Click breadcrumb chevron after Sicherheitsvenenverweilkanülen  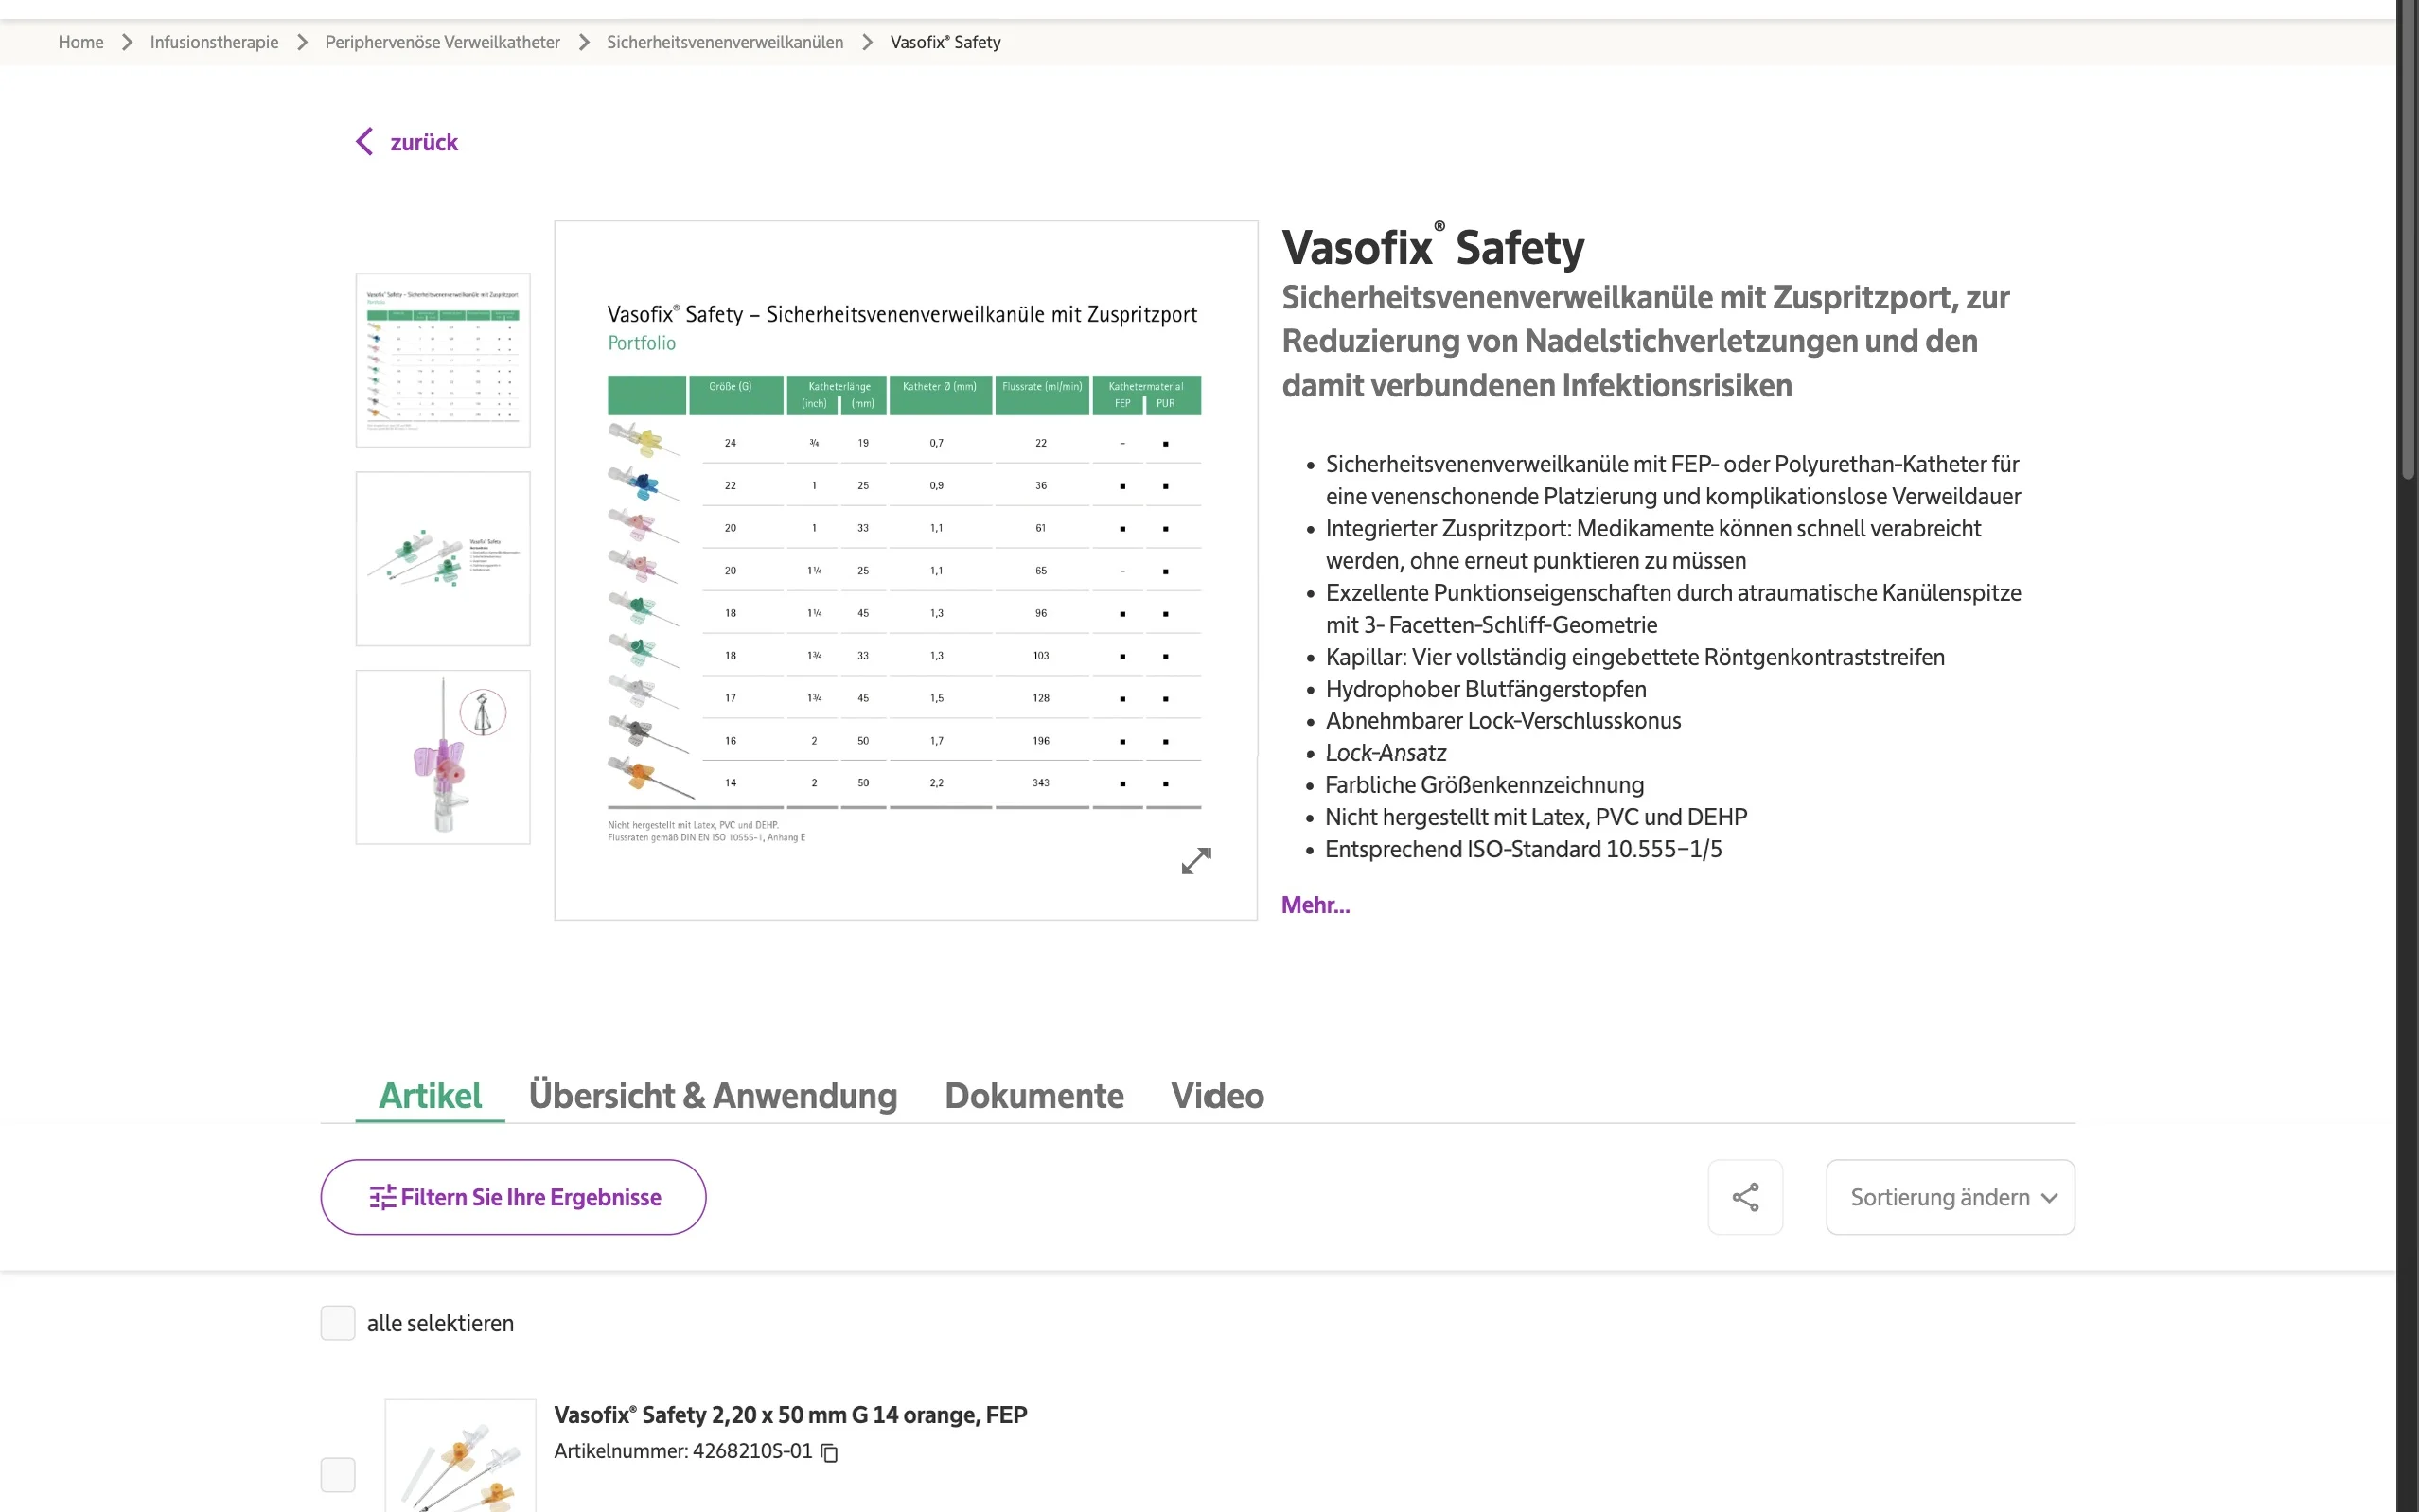(x=867, y=42)
